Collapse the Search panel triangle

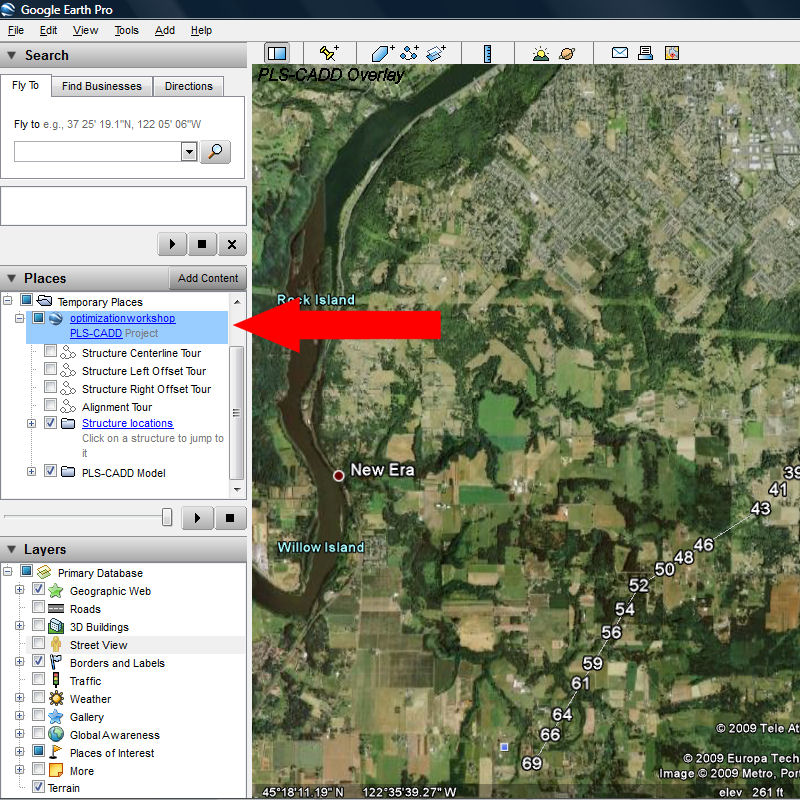pos(11,55)
